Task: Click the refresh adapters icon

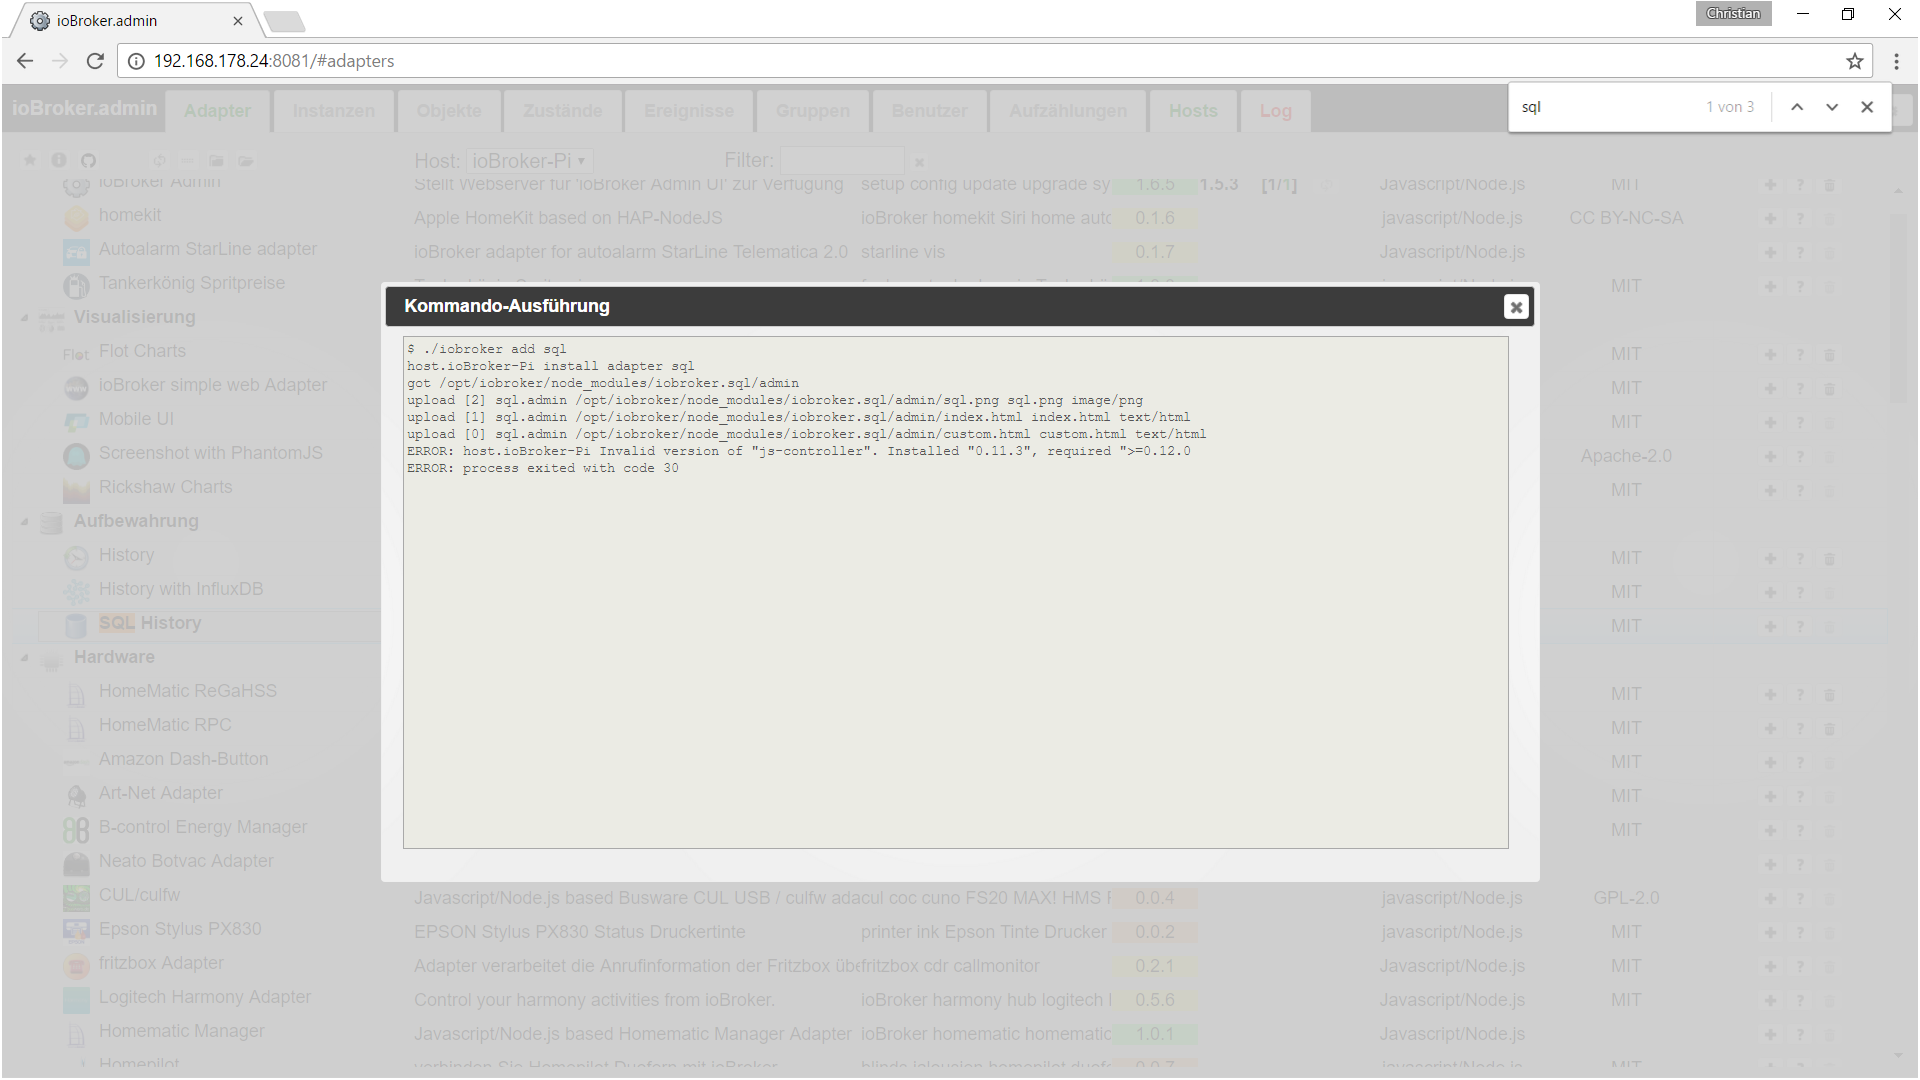Action: (159, 160)
